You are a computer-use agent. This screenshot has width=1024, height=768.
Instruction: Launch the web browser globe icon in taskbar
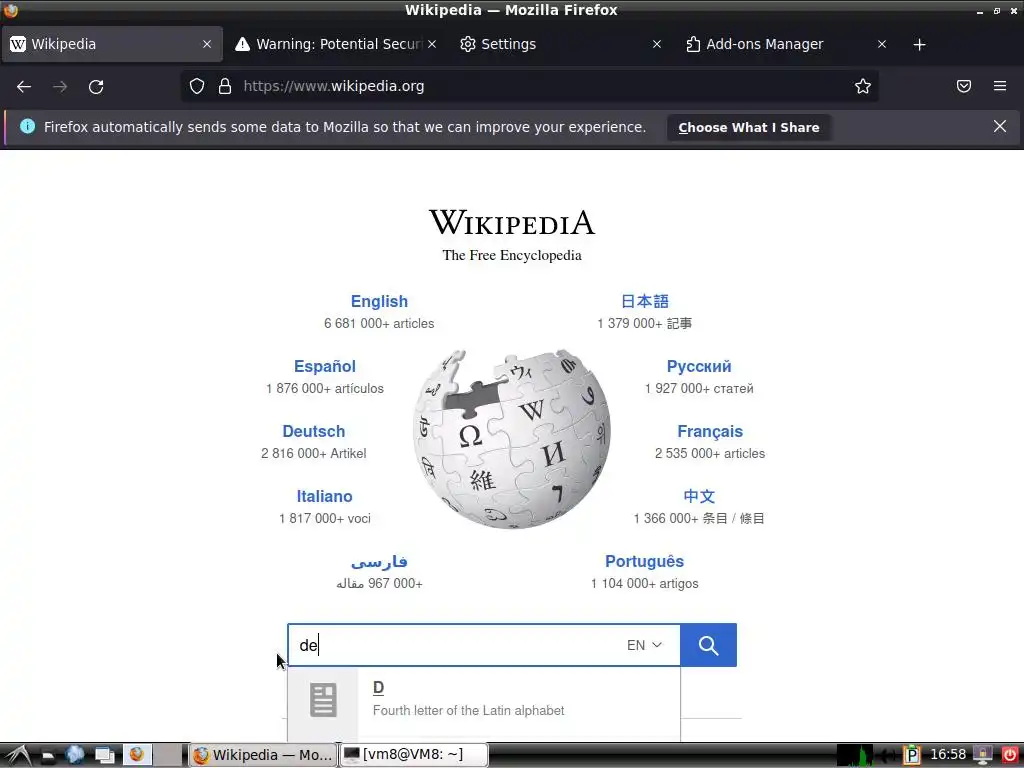(75, 755)
